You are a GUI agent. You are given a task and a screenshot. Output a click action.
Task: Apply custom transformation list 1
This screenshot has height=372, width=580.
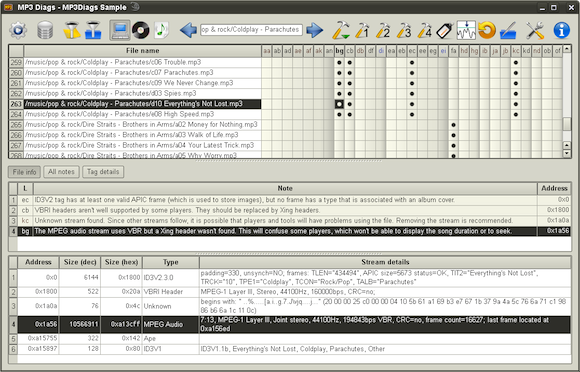pyautogui.click(x=362, y=30)
